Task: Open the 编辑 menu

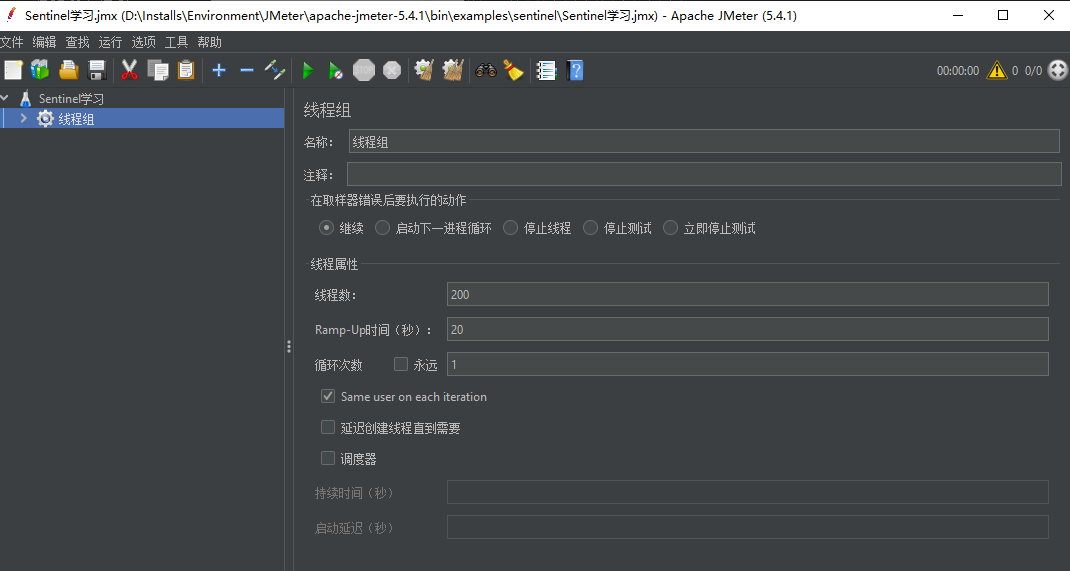Action: coord(44,42)
